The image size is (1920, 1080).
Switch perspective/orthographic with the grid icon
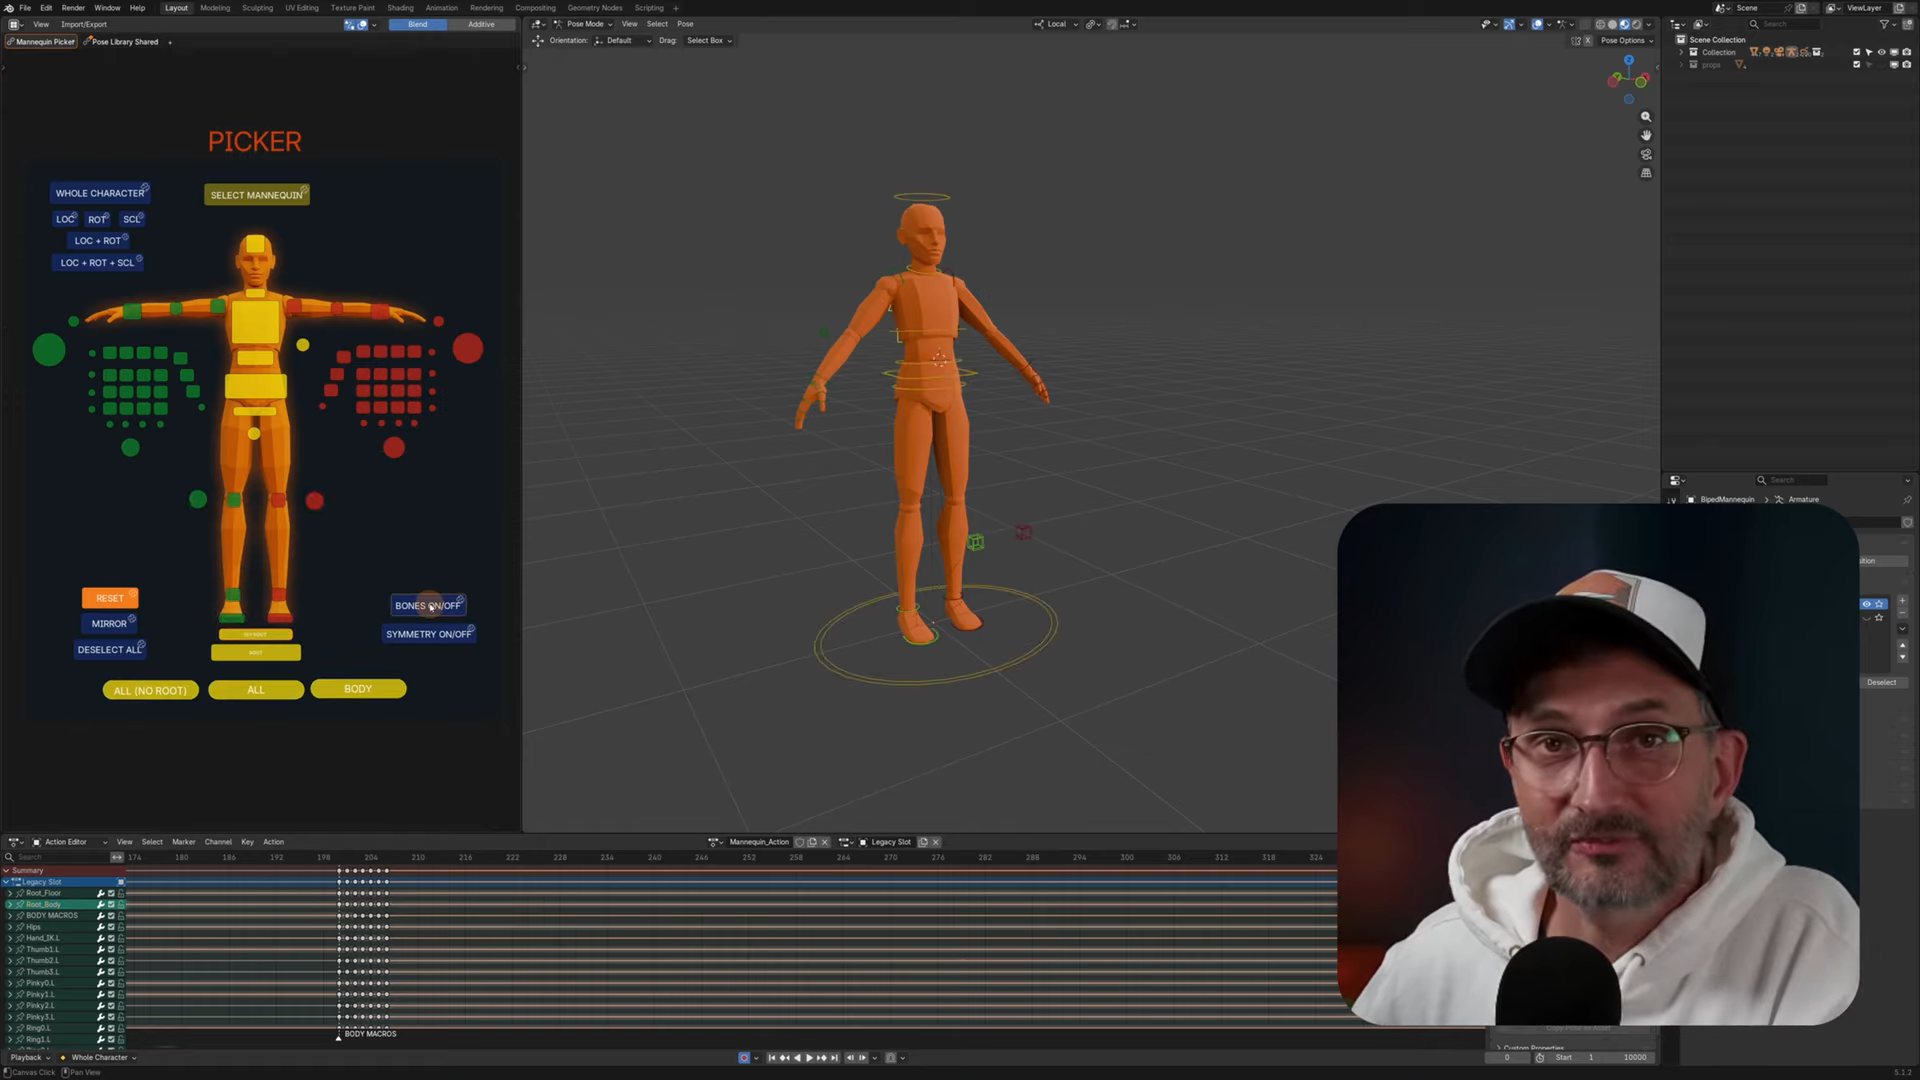[x=1646, y=173]
